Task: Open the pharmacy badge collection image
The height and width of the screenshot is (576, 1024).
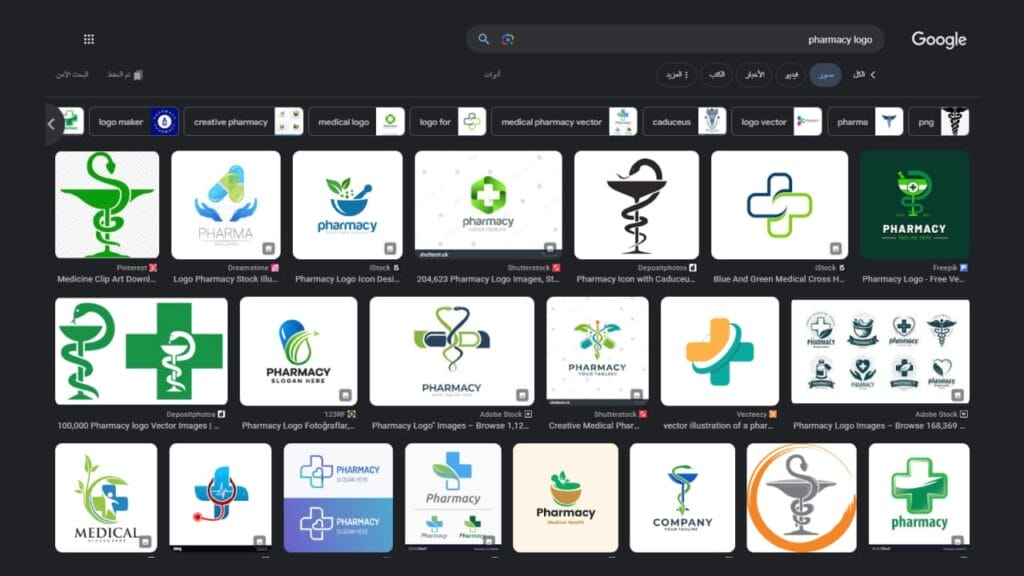Action: (880, 351)
